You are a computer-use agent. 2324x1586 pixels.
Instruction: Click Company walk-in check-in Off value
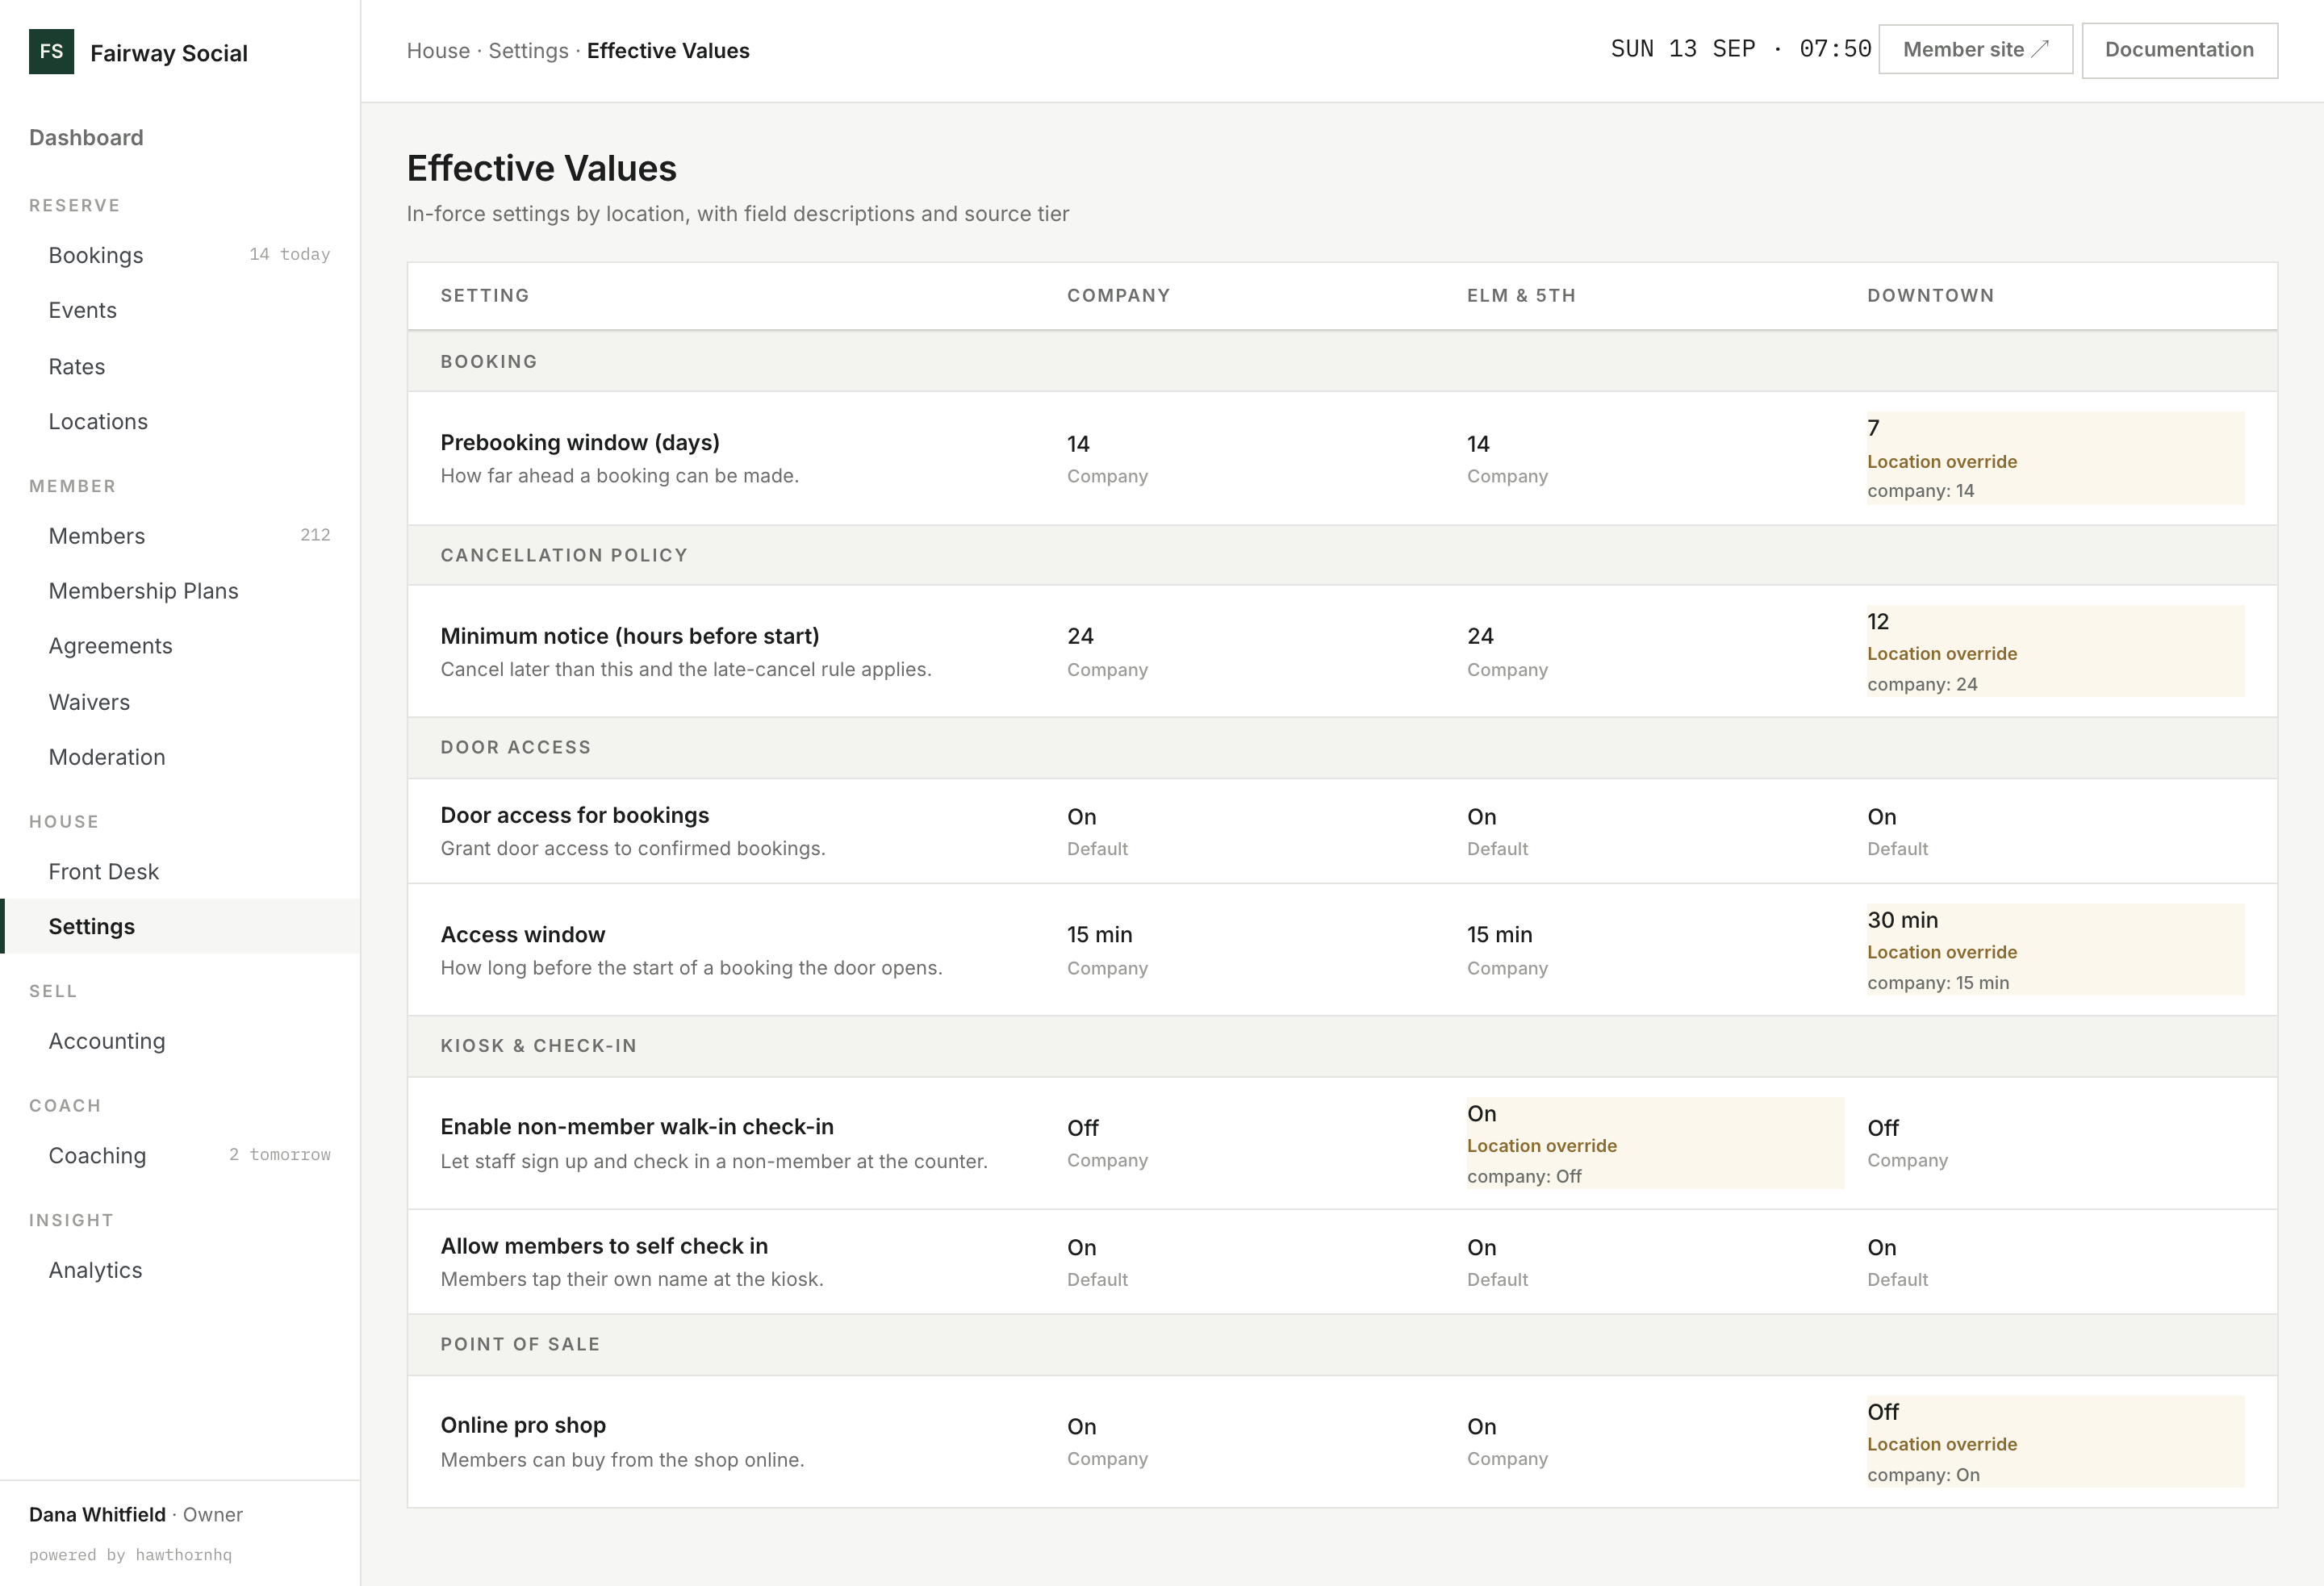point(1082,1128)
